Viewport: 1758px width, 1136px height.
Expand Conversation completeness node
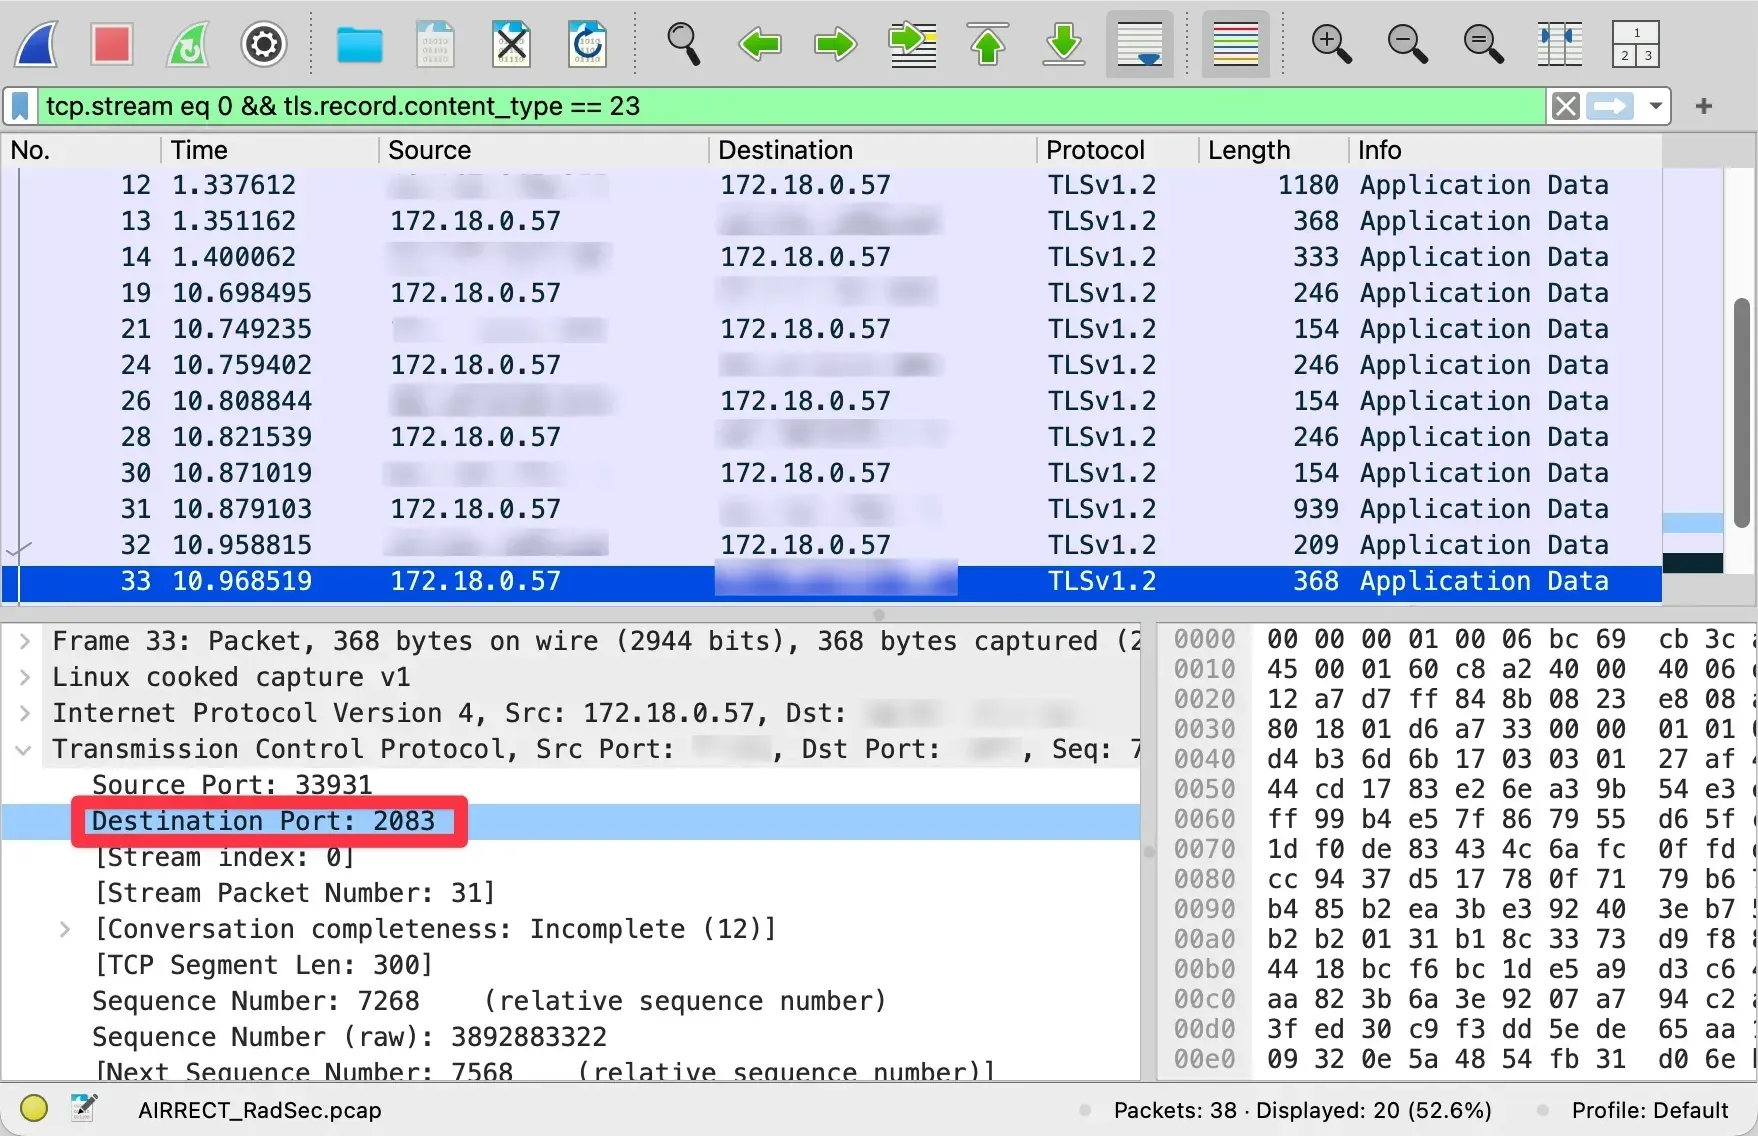(x=65, y=929)
